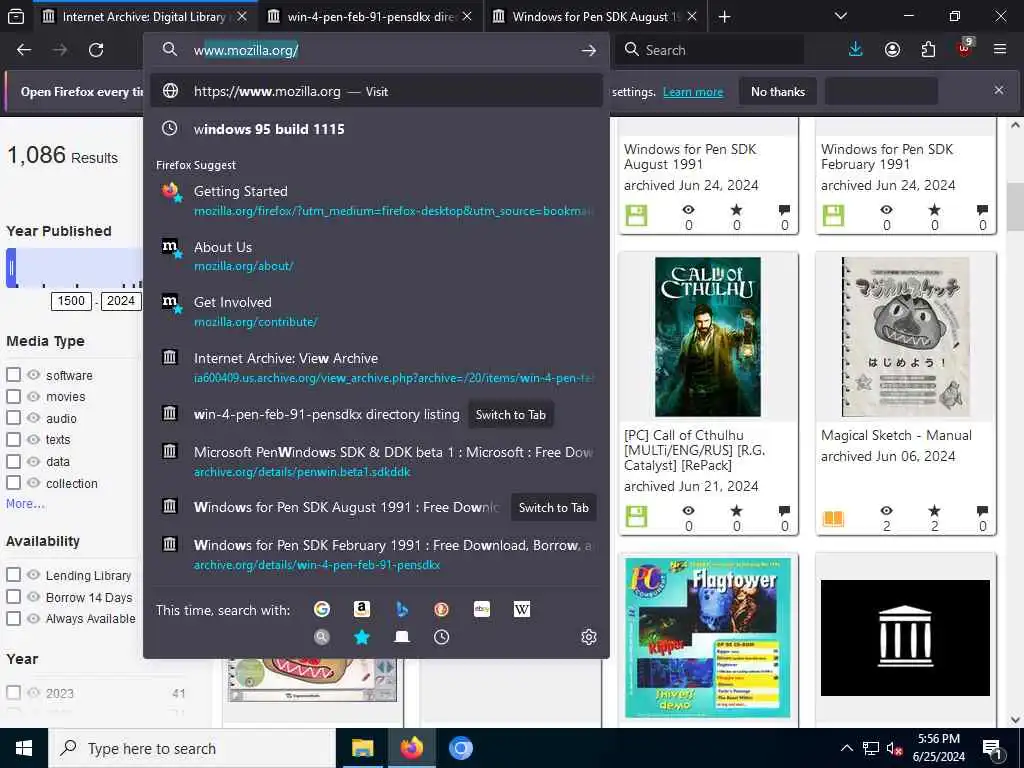The image size is (1024, 768).
Task: Search this time with Wikipedia
Action: (x=522, y=609)
